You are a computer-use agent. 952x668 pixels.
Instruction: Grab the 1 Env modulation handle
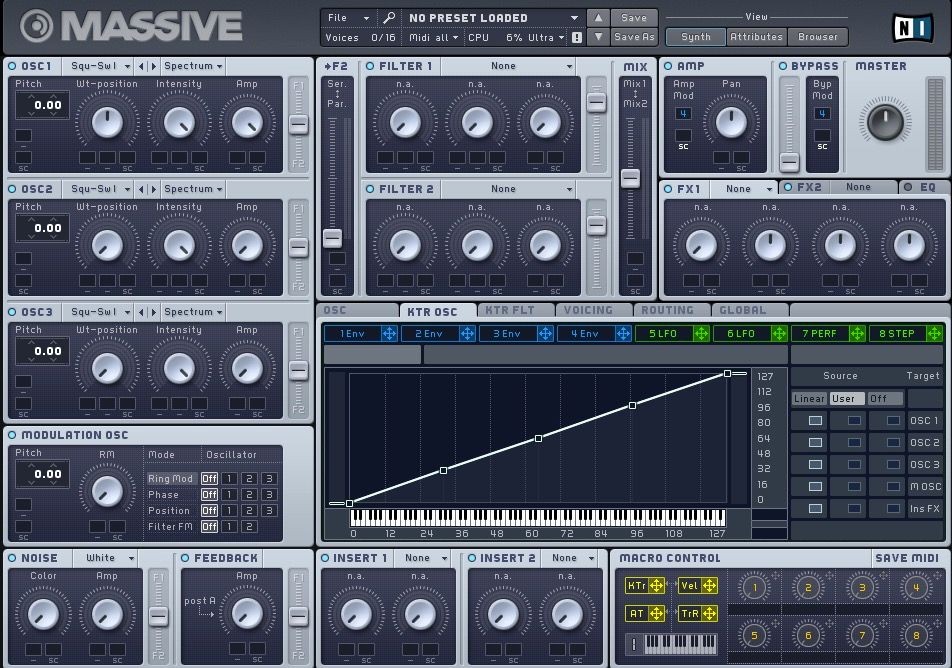point(389,333)
